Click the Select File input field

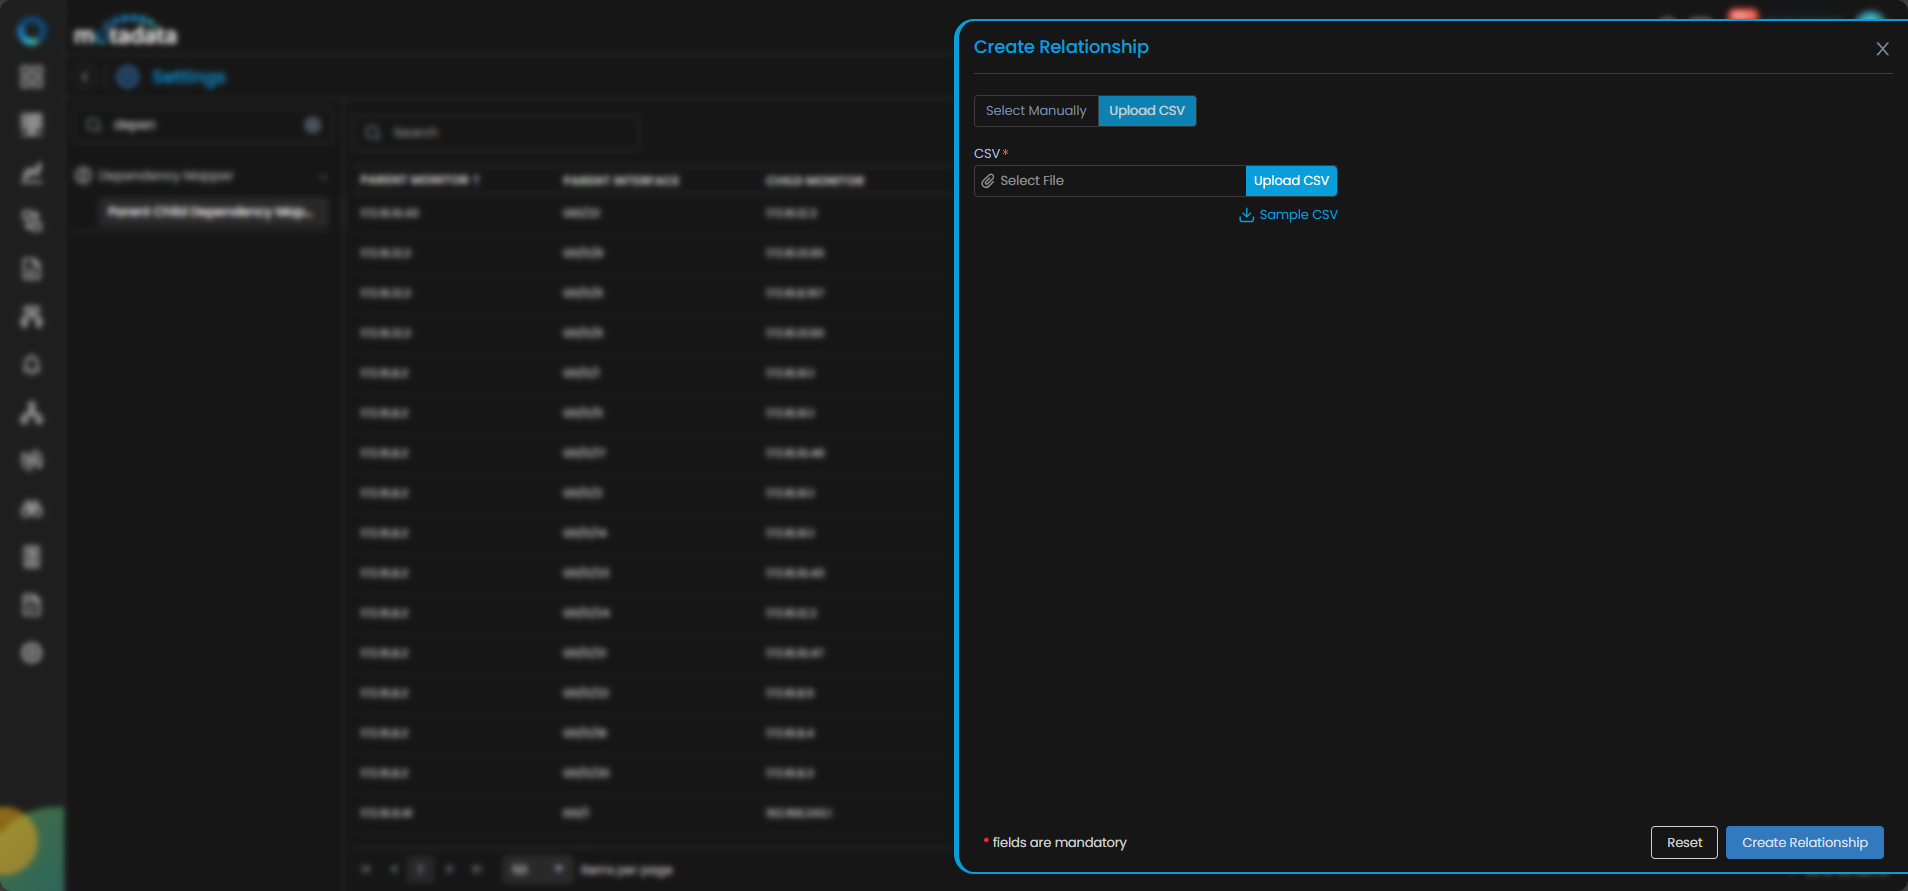pos(1110,181)
